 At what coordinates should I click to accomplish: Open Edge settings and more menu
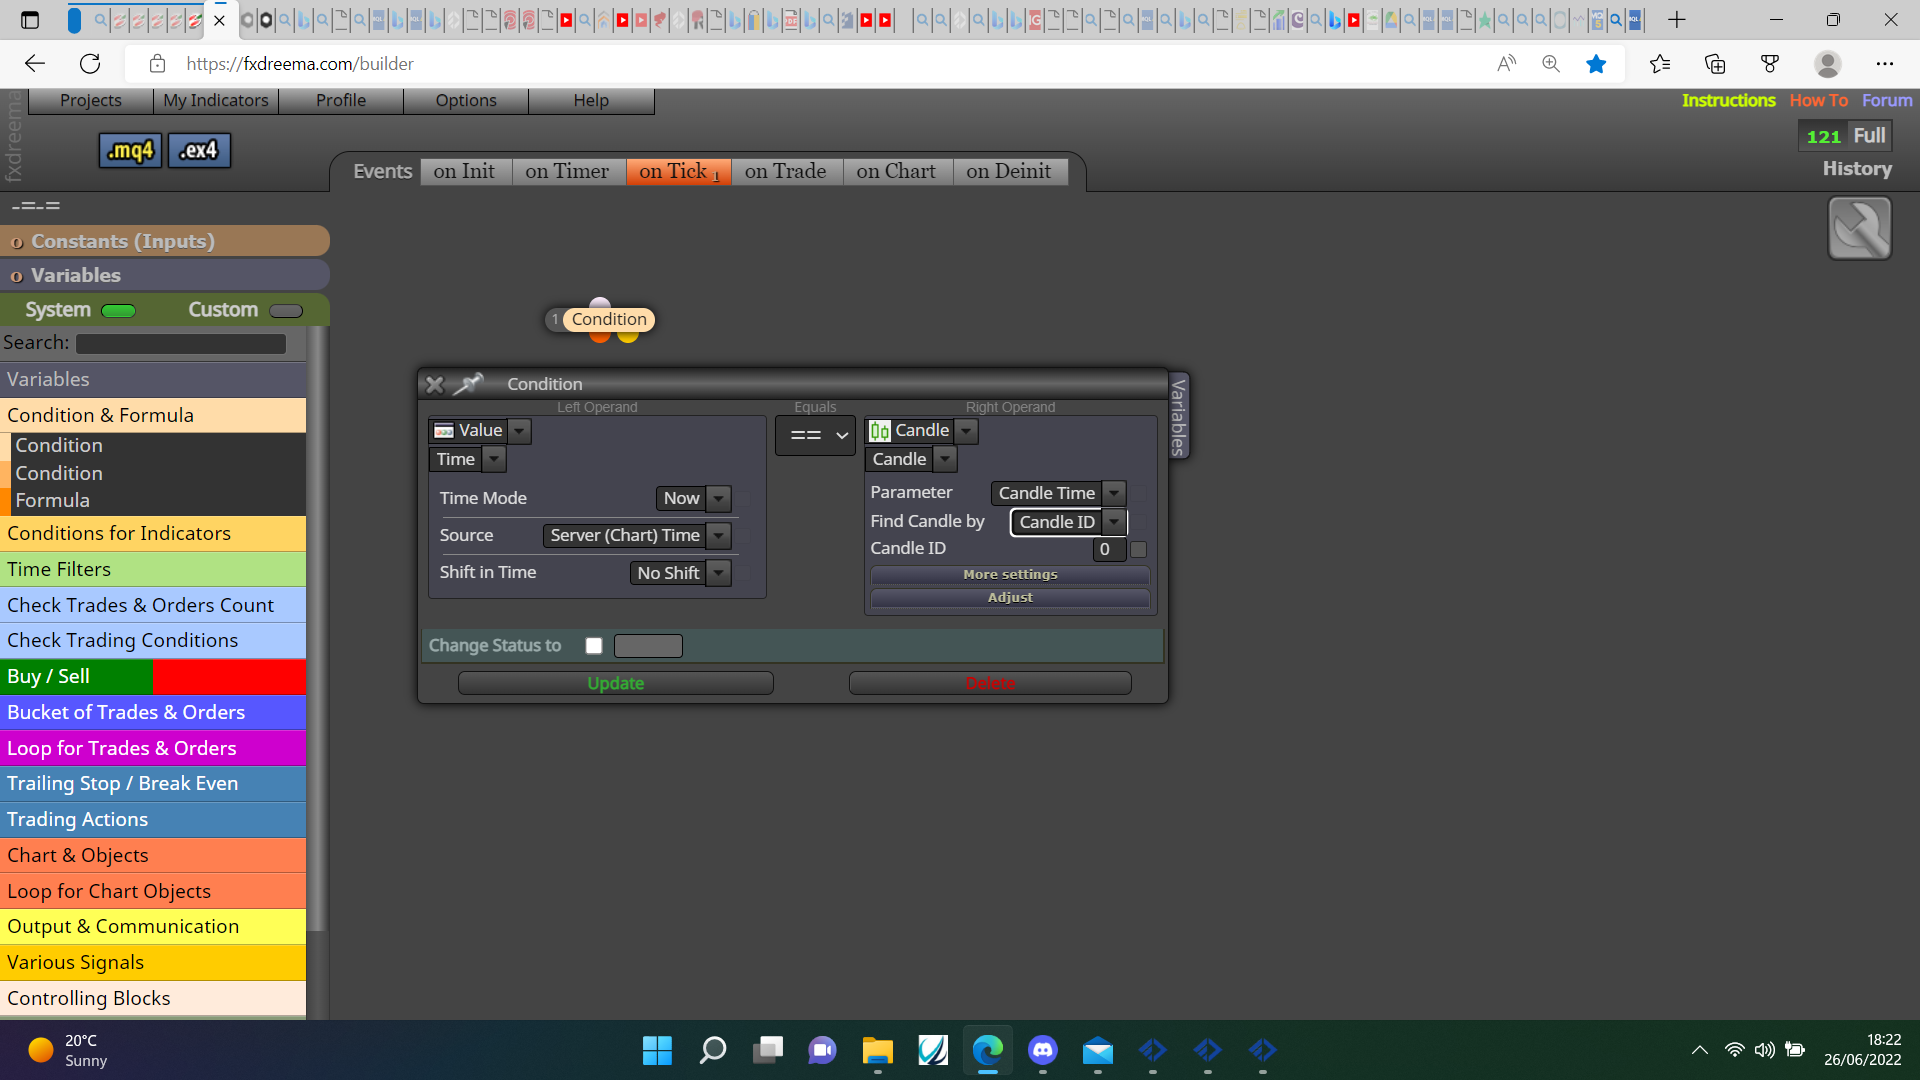pos(1885,64)
